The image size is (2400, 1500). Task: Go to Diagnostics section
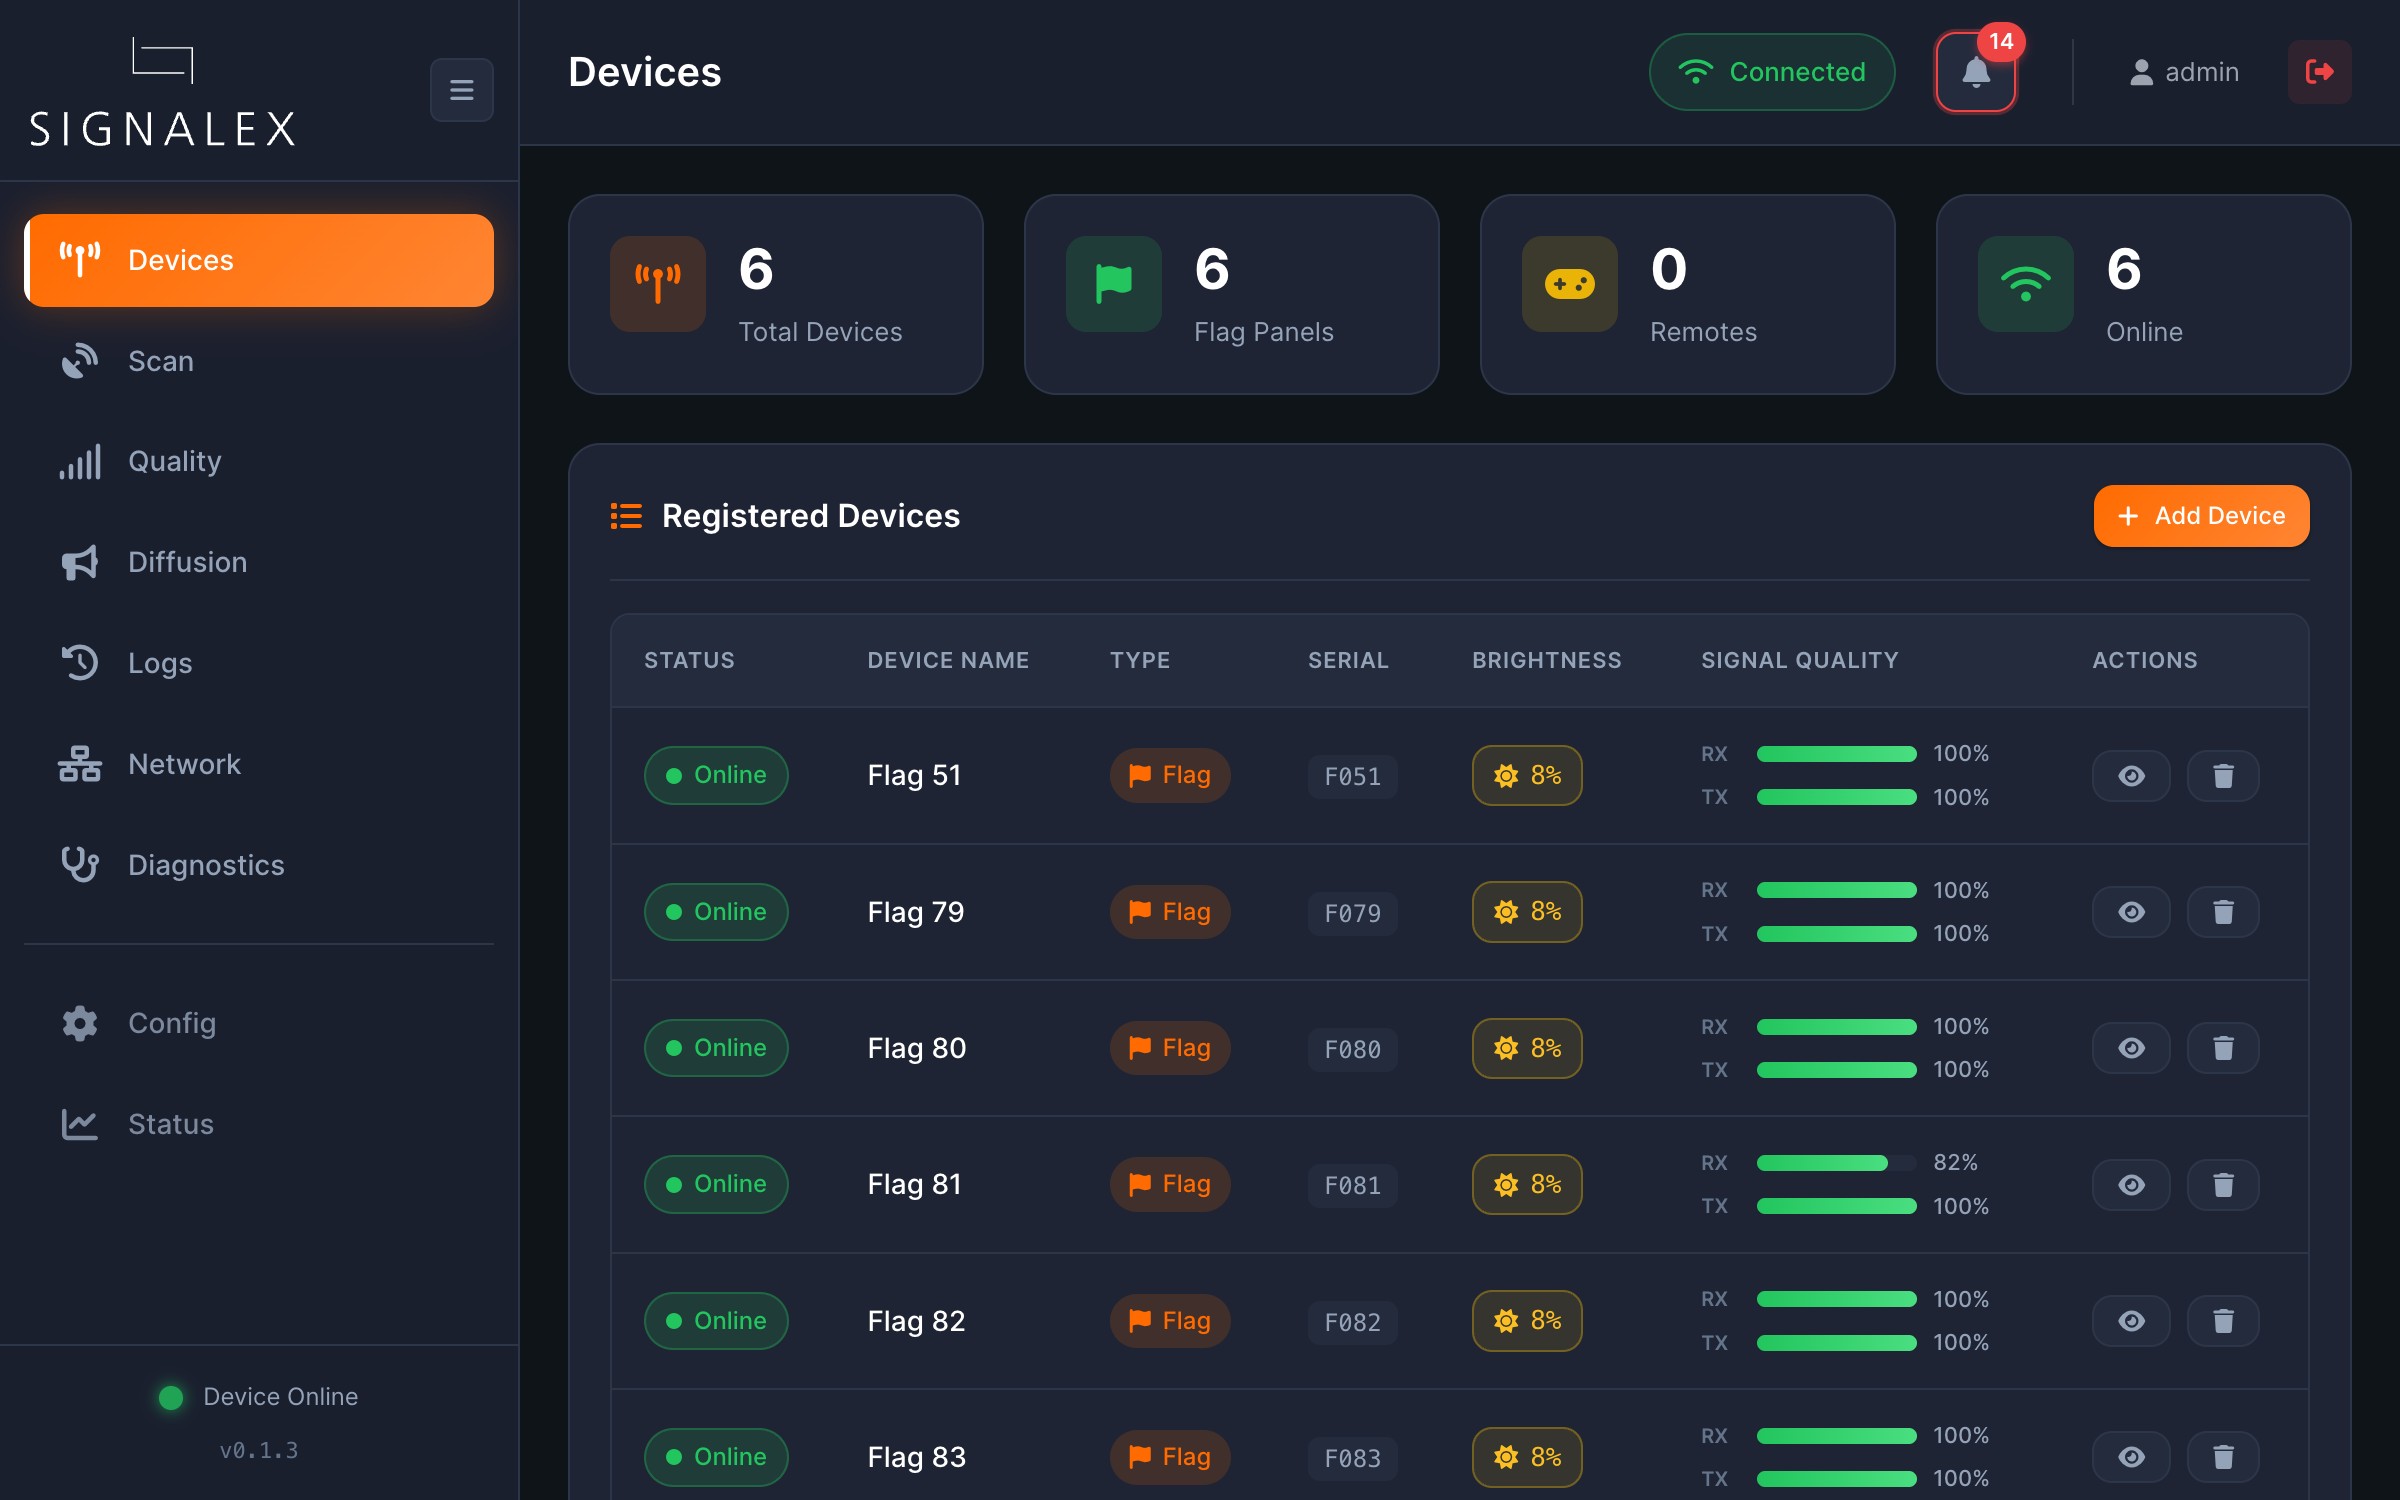pyautogui.click(x=205, y=865)
